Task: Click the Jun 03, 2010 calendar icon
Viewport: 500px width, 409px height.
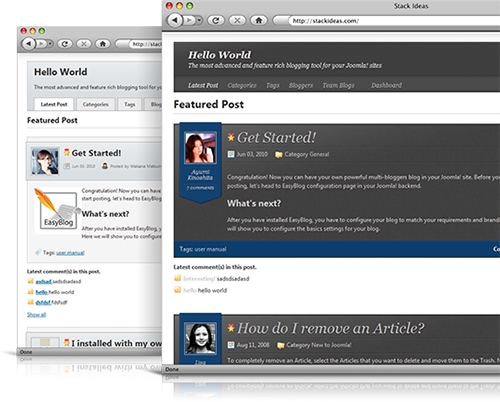Action: (x=231, y=154)
